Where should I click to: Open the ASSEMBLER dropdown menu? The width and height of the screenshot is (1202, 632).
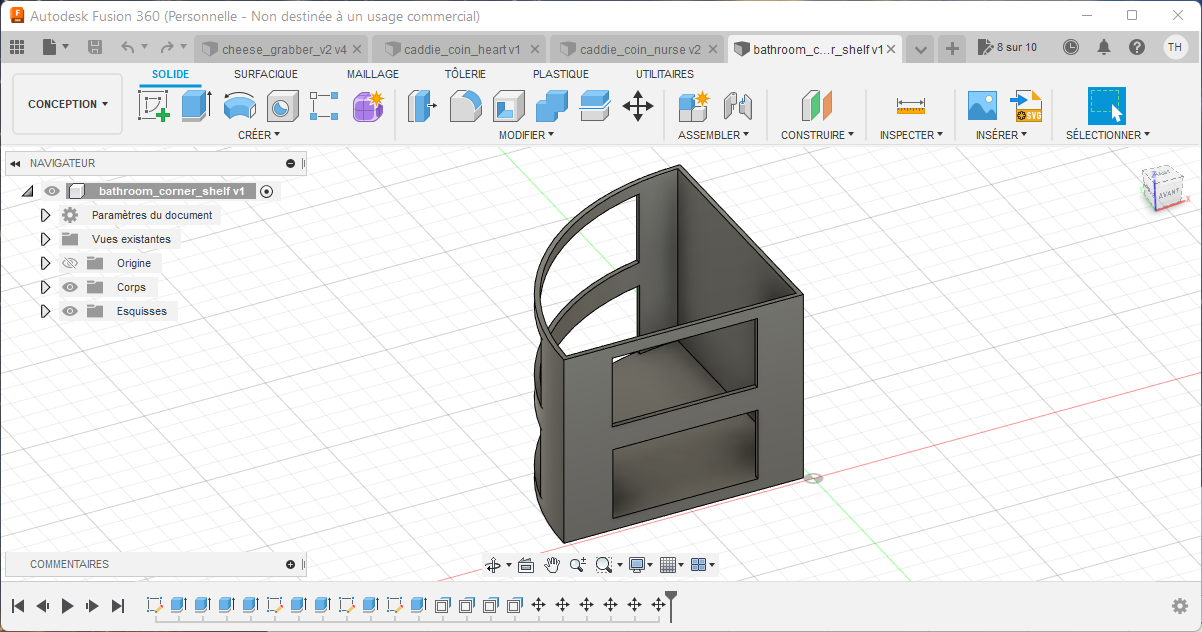point(714,134)
